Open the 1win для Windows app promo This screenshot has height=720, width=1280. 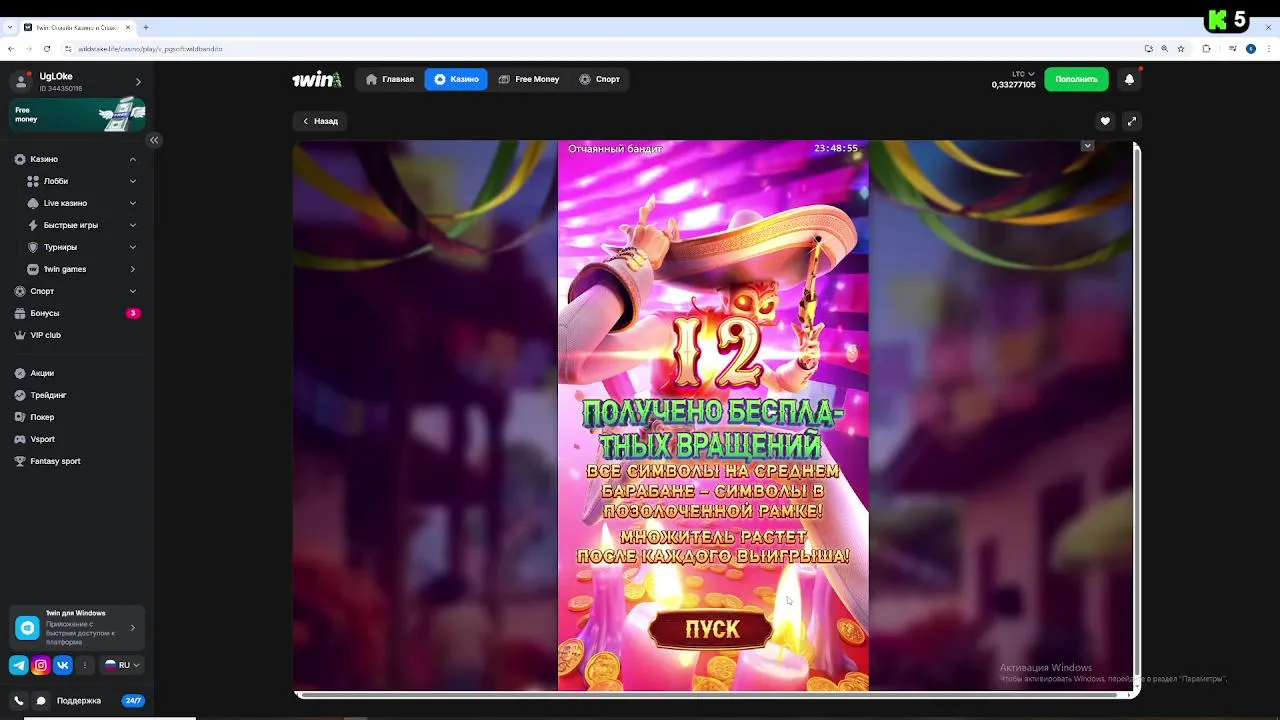pyautogui.click(x=77, y=627)
